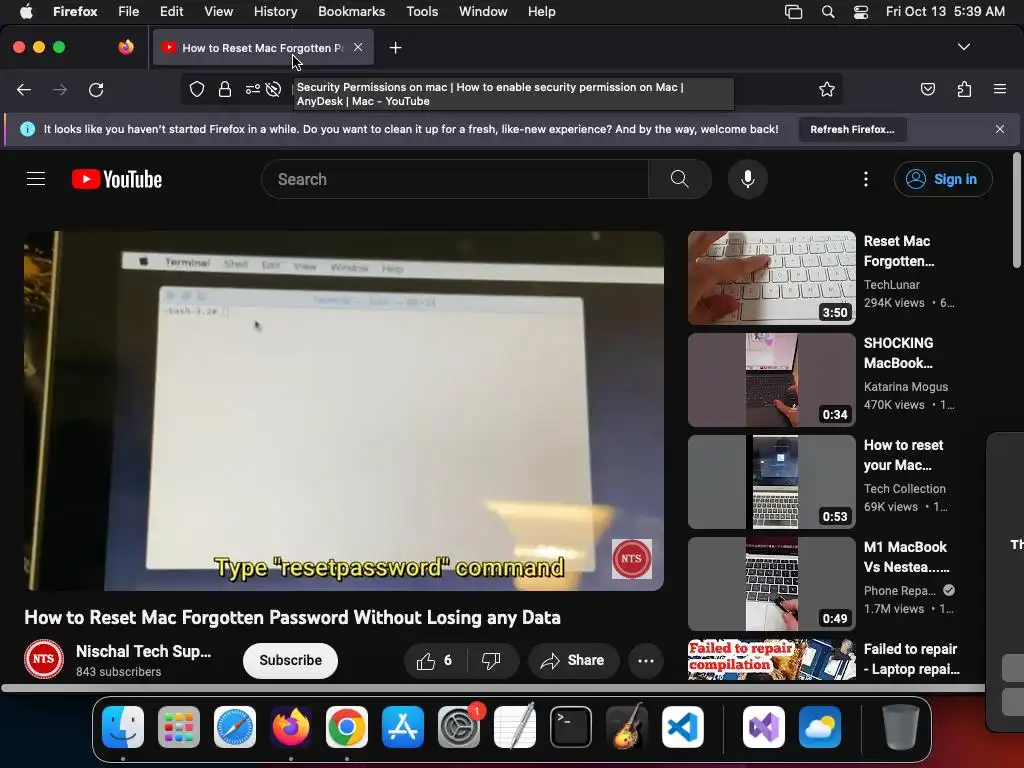Image resolution: width=1024 pixels, height=768 pixels.
Task: Click the YouTube search magnifier button
Action: point(680,179)
